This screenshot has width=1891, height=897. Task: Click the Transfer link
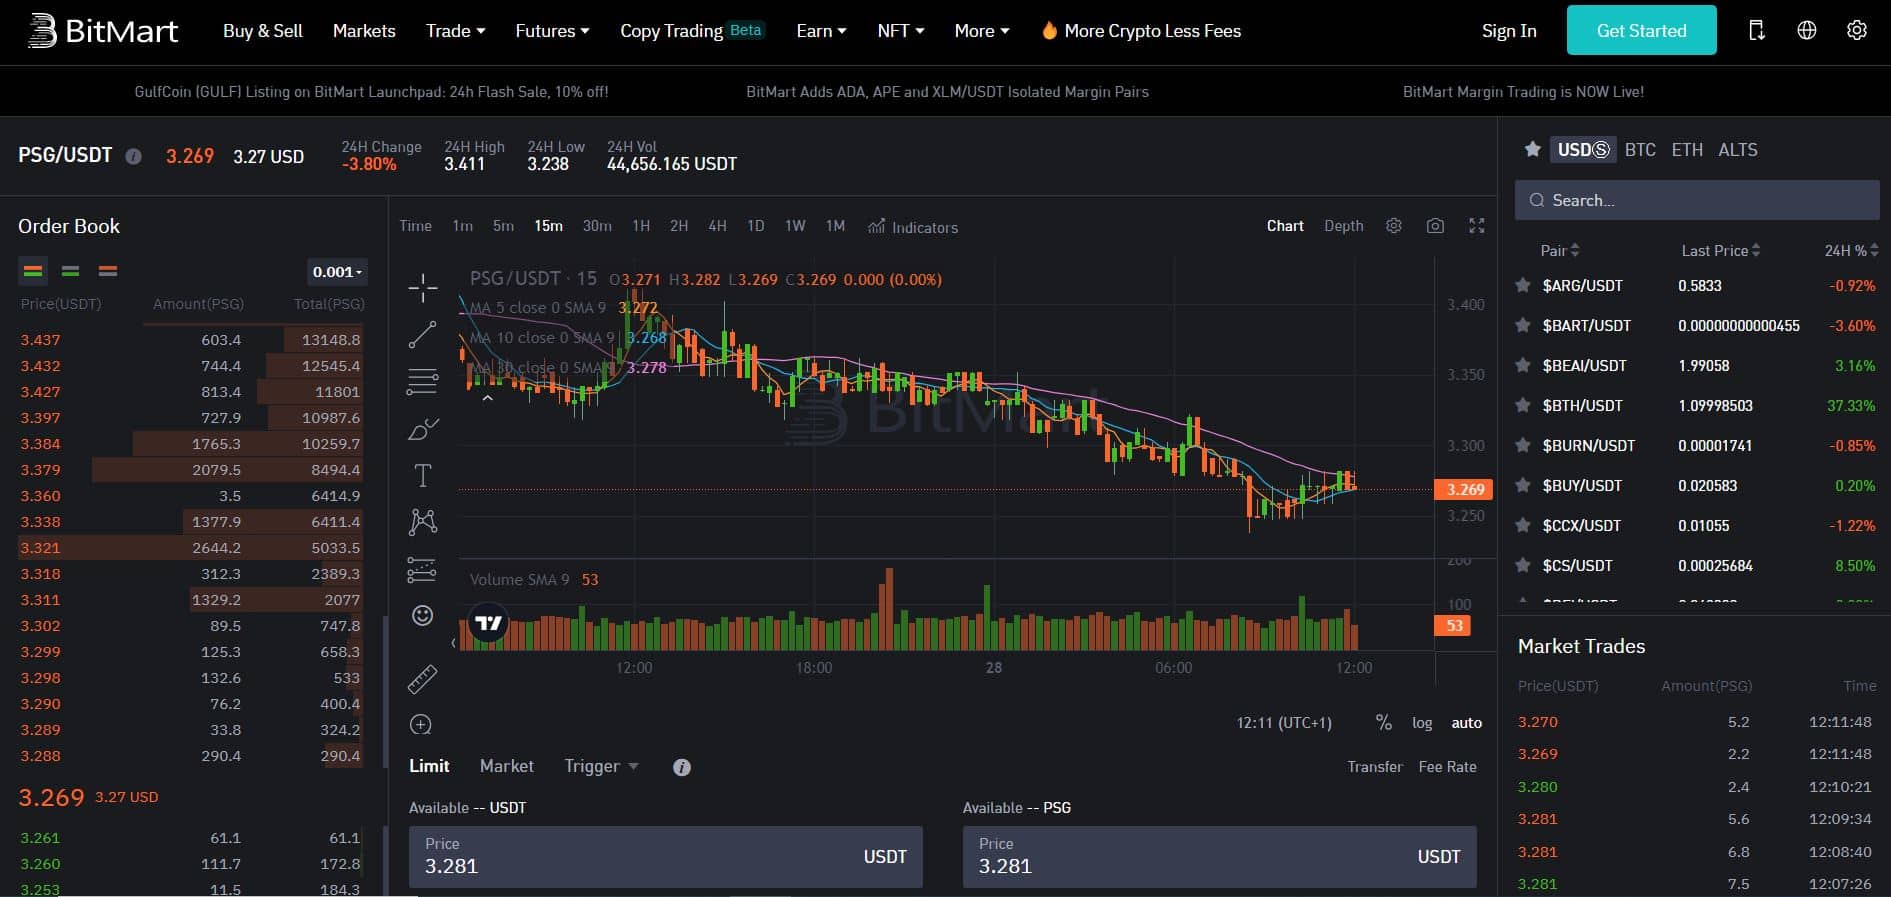pyautogui.click(x=1374, y=767)
